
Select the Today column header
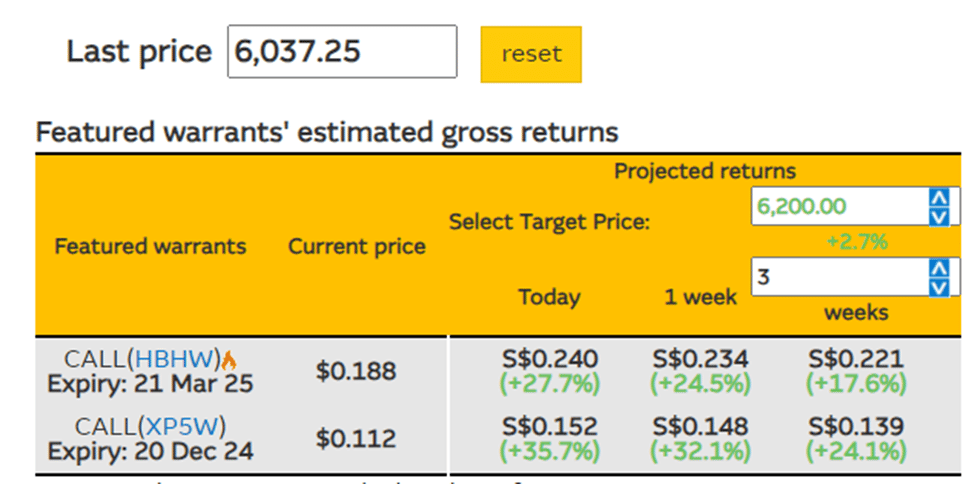[549, 297]
